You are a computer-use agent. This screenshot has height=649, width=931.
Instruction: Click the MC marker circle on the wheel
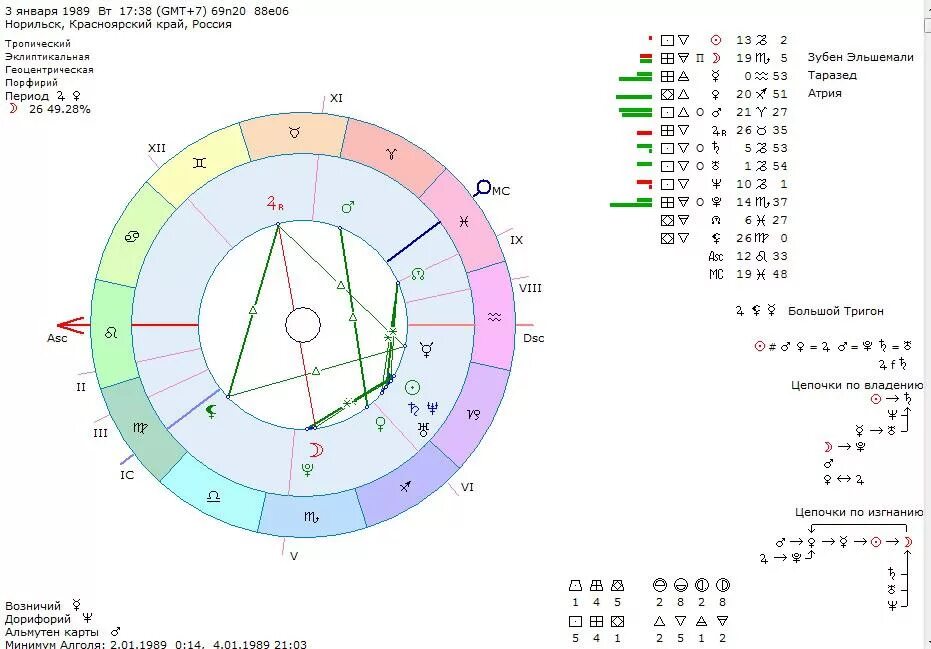pyautogui.click(x=483, y=188)
